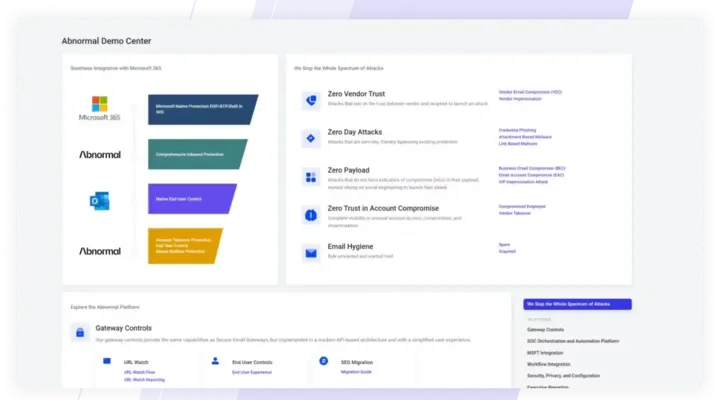This screenshot has height=400, width=720.
Task: Select the yellow Account Takeover Protection block
Action: point(185,246)
